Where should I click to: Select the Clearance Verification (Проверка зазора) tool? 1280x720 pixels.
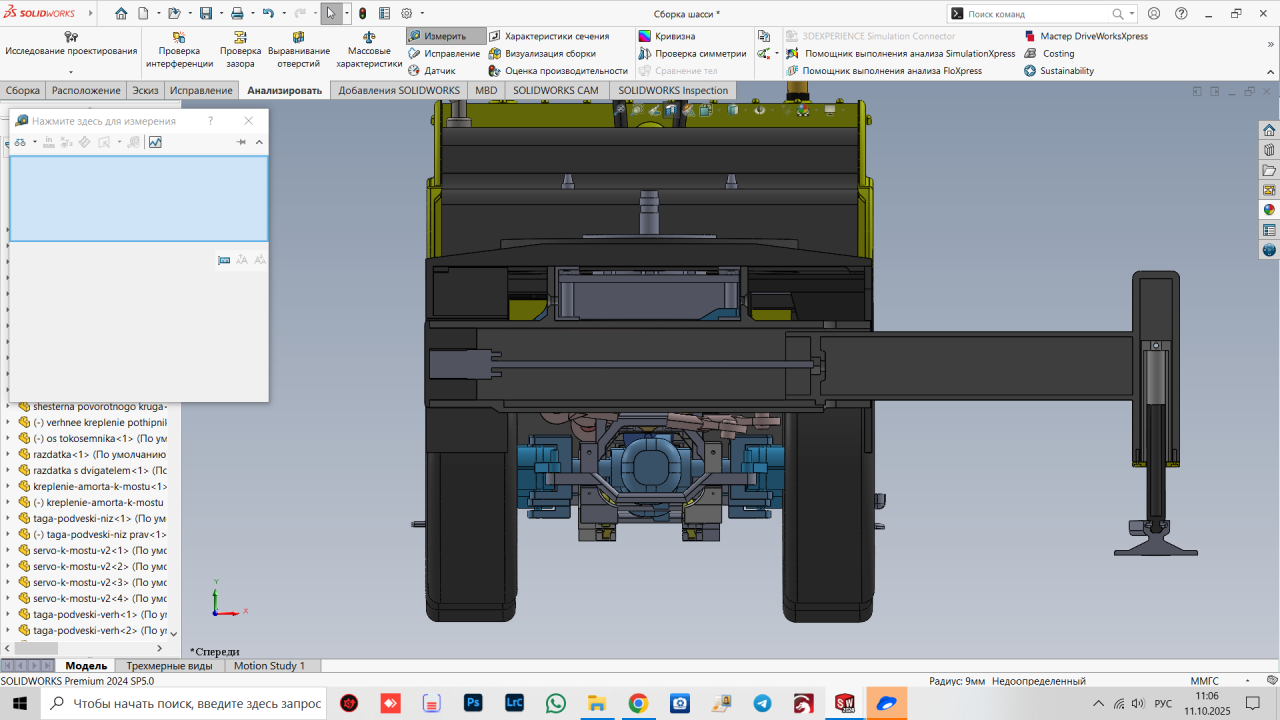point(240,50)
